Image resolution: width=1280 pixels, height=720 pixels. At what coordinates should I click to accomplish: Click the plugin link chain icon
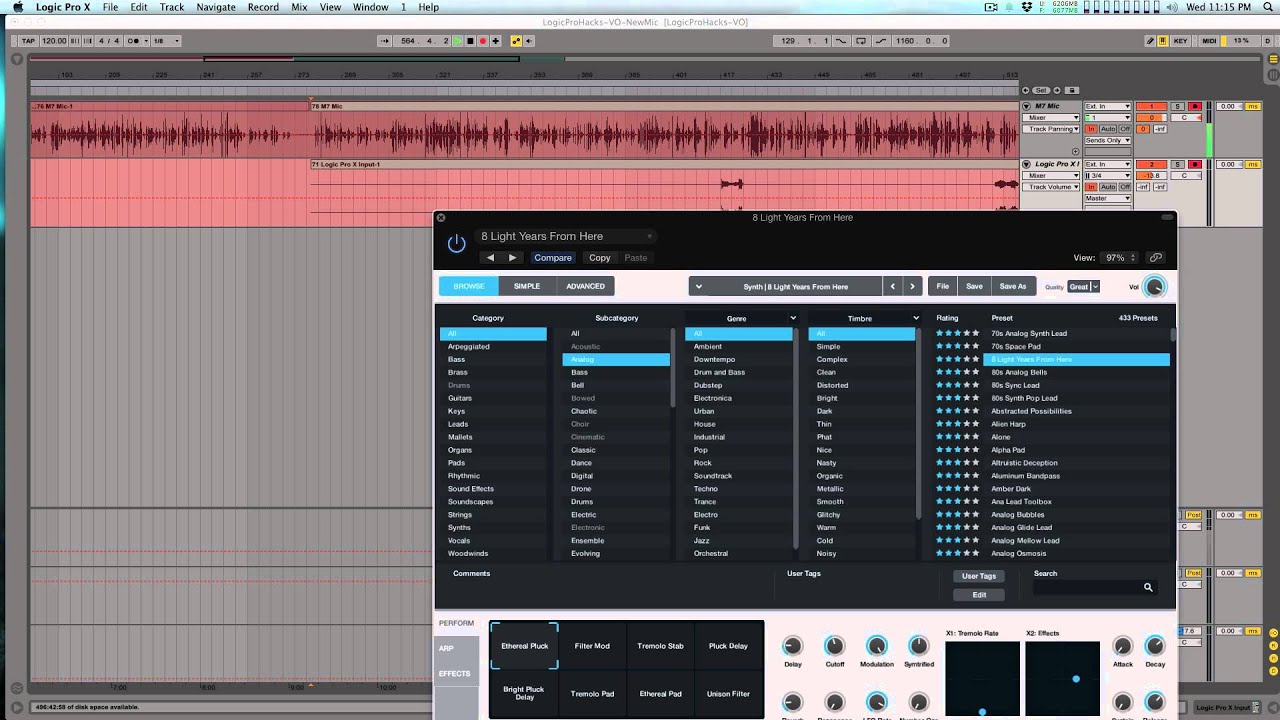1155,258
